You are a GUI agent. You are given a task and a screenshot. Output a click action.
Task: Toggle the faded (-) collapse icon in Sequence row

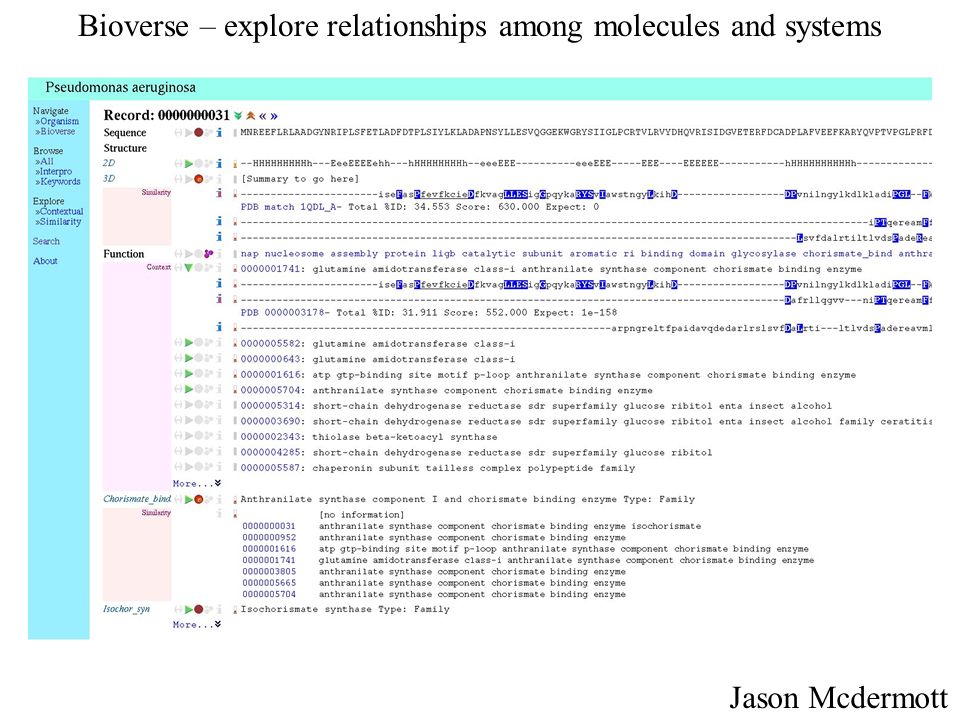click(x=178, y=132)
